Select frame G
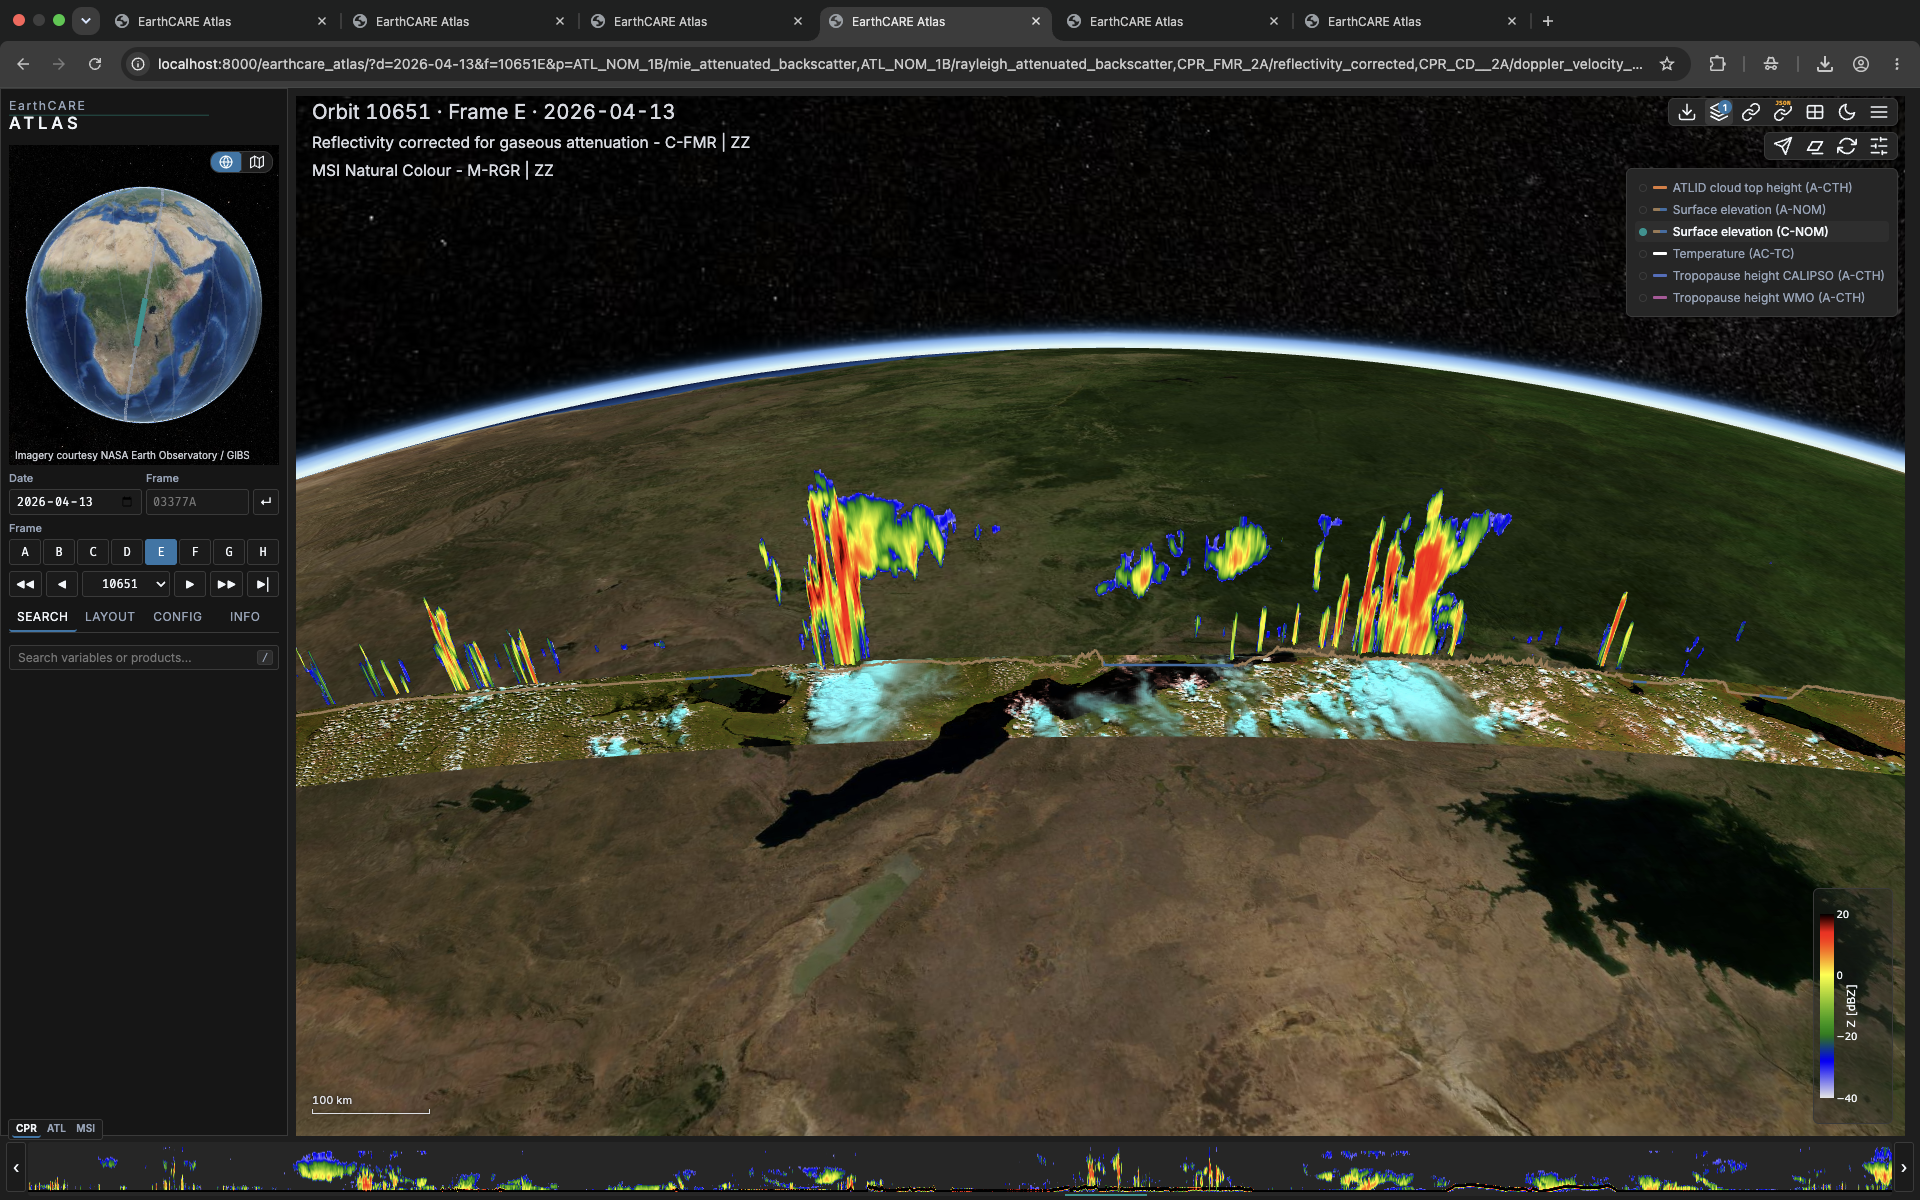Image resolution: width=1920 pixels, height=1200 pixels. pyautogui.click(x=229, y=552)
